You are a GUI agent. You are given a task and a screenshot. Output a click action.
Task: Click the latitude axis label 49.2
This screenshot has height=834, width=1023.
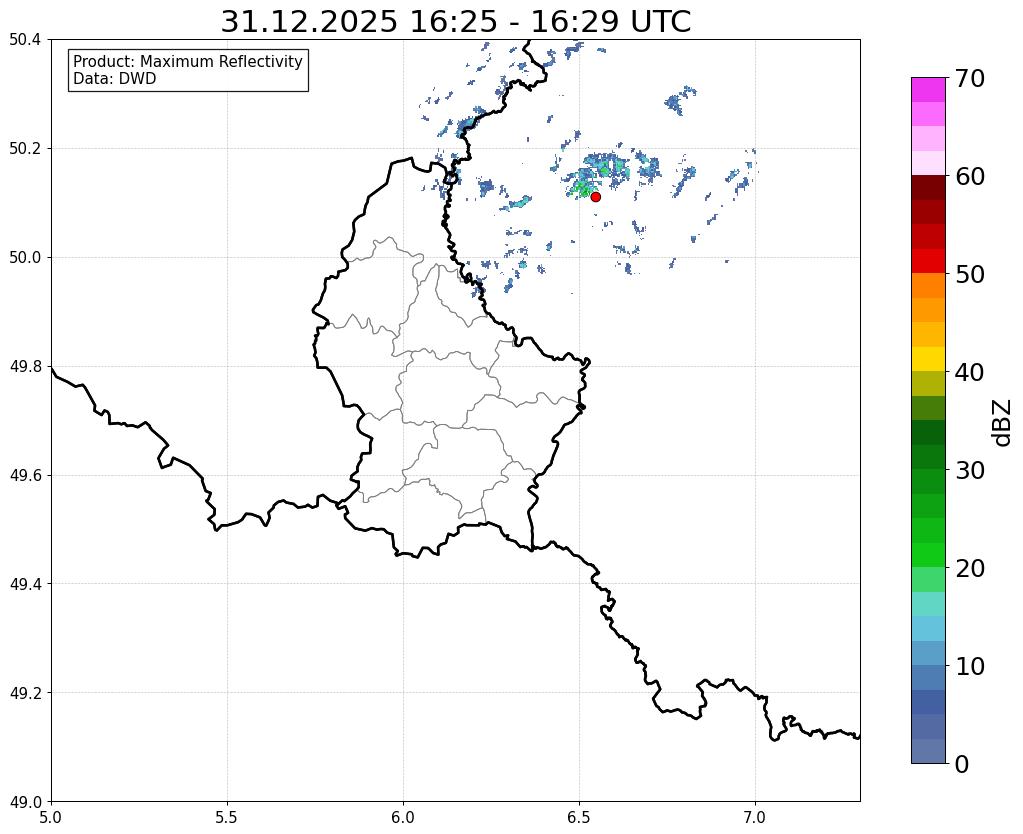(x=25, y=693)
